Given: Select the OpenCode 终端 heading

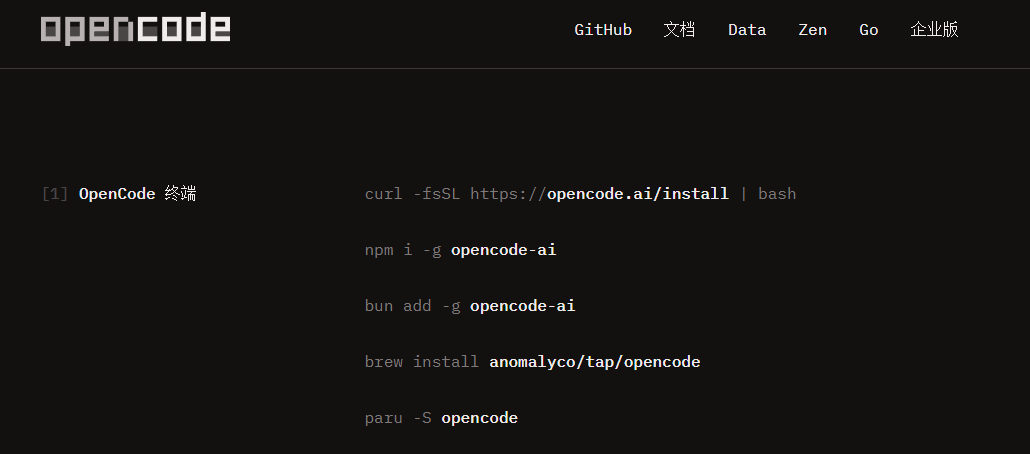Looking at the screenshot, I should click(x=137, y=194).
